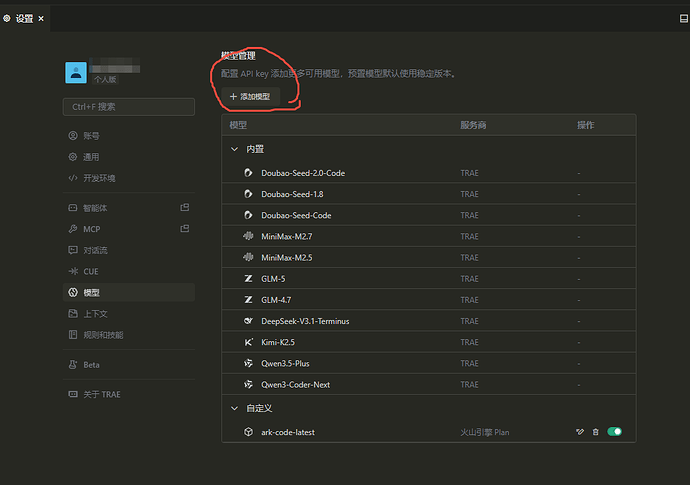Image resolution: width=690 pixels, height=485 pixels.
Task: Click the GLM-5 Z icon
Action: pos(248,279)
